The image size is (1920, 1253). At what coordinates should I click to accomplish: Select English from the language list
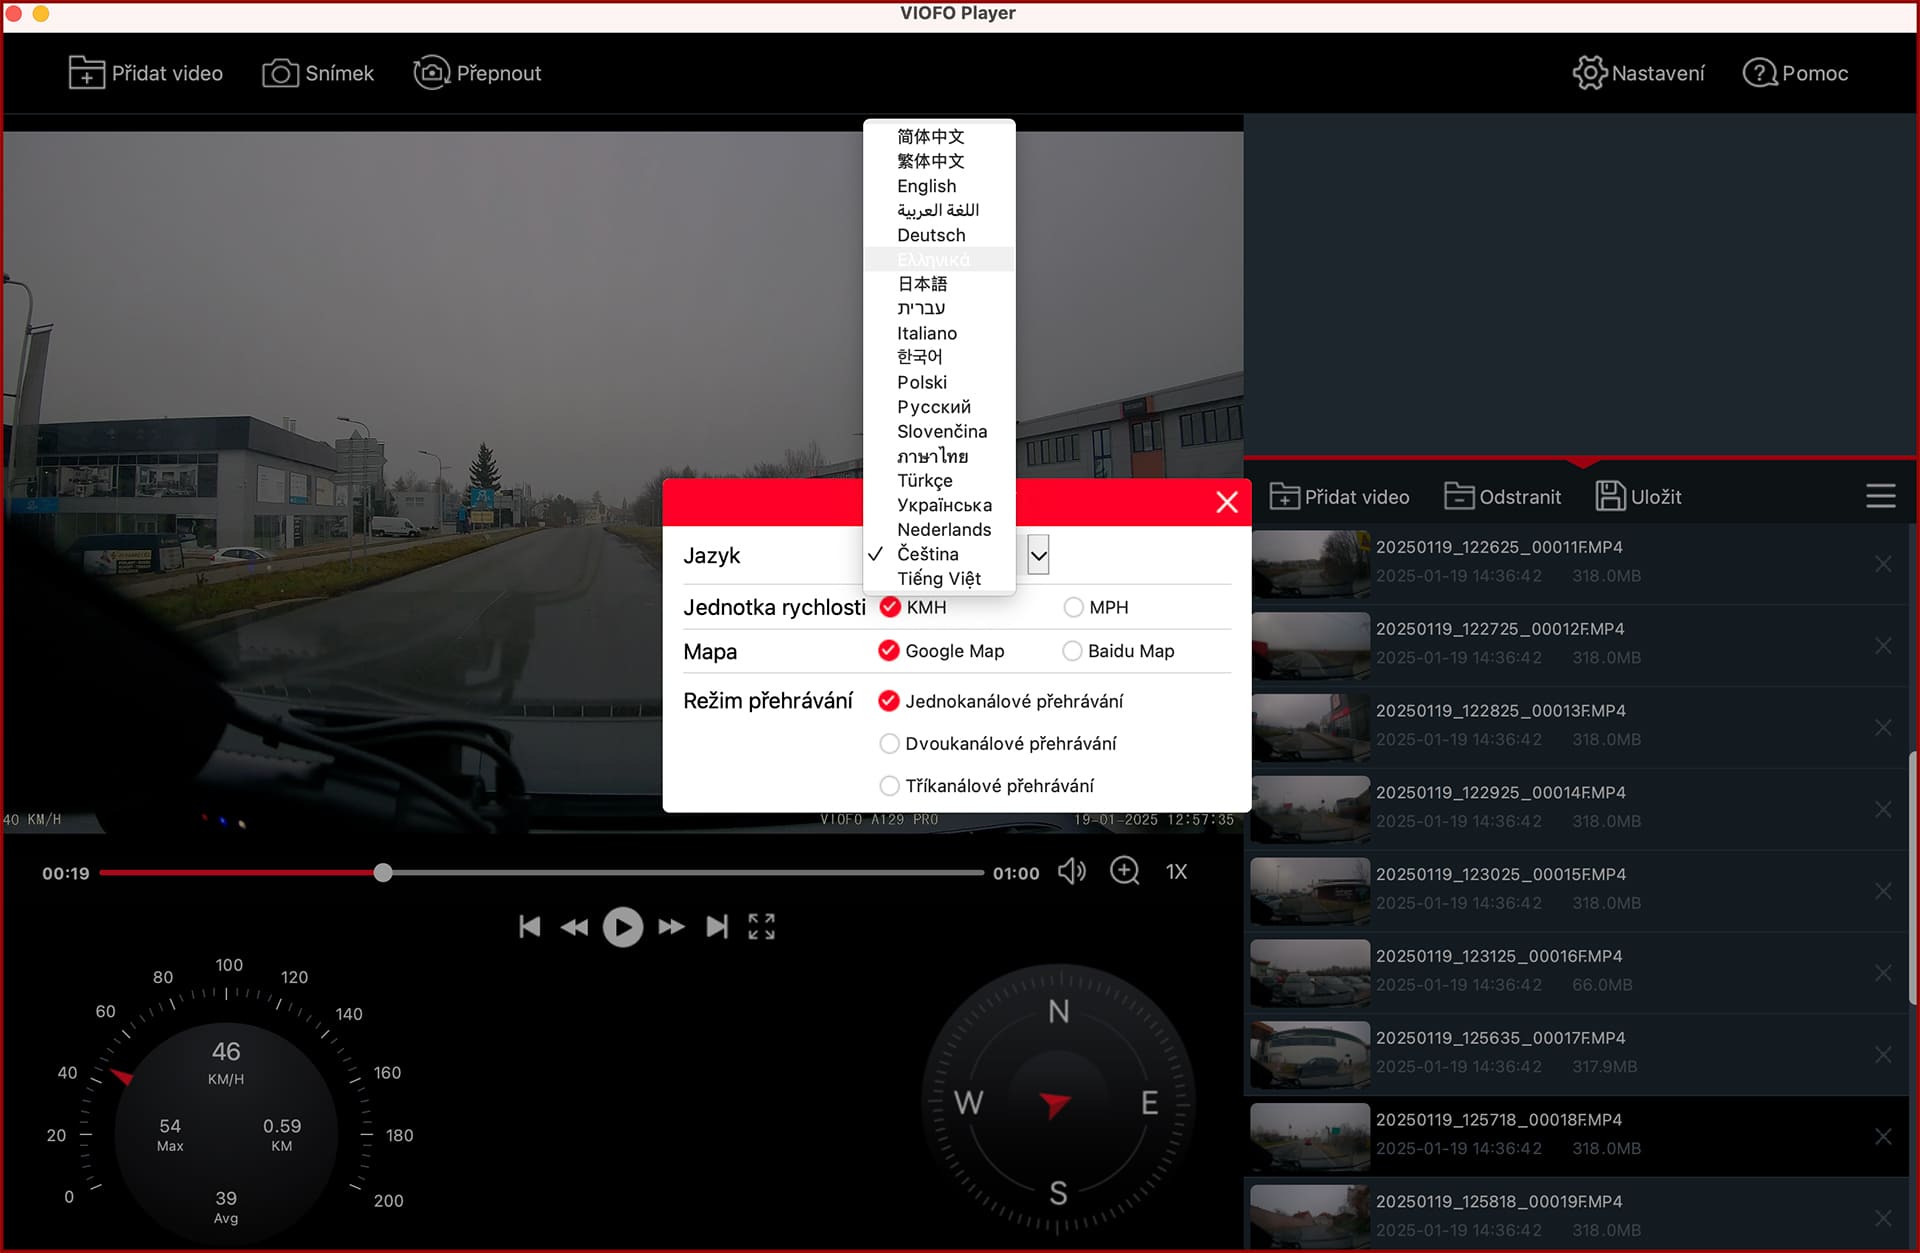[x=926, y=186]
